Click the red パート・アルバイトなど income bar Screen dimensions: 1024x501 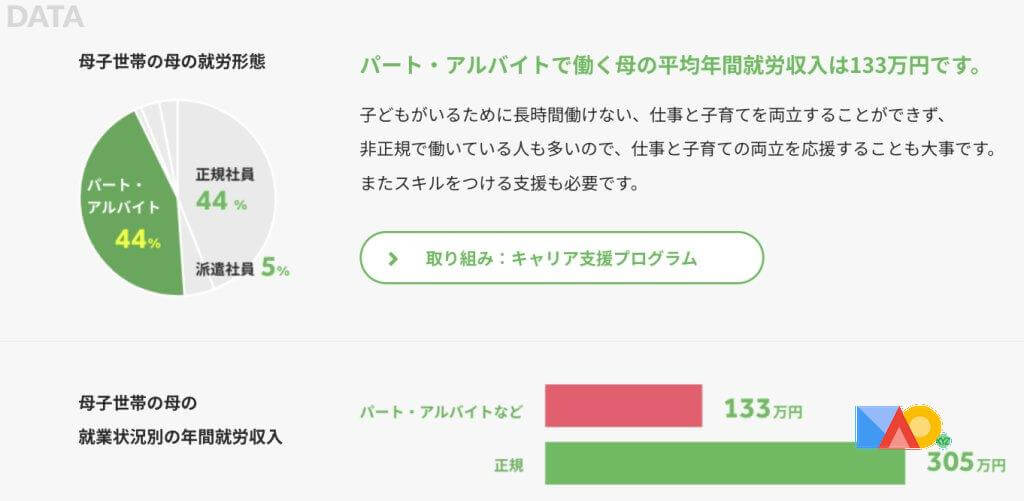click(x=623, y=406)
